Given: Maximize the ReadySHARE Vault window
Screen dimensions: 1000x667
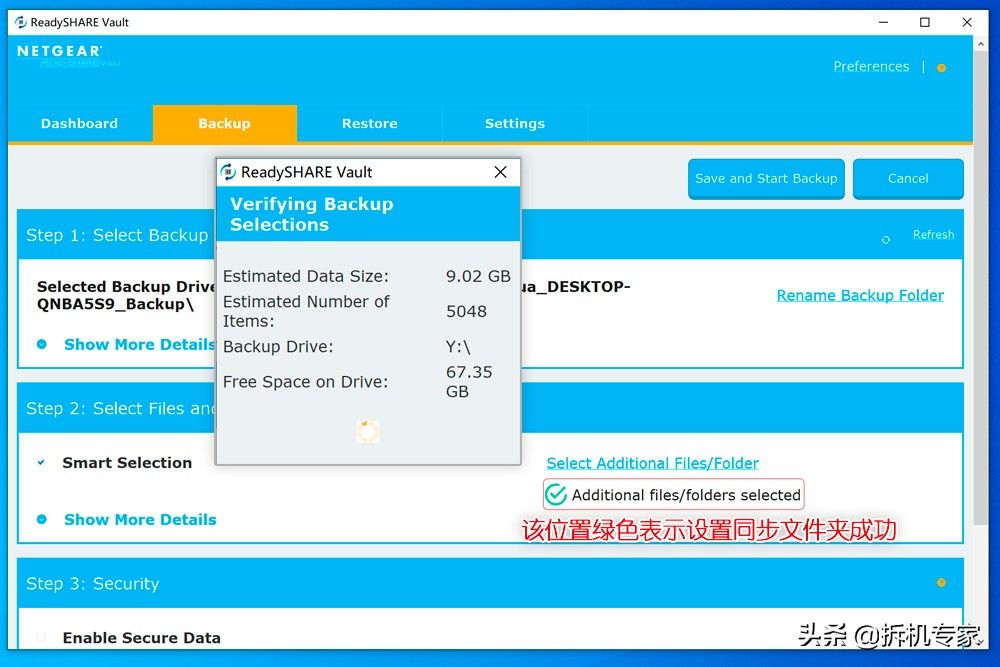Looking at the screenshot, I should pyautogui.click(x=925, y=22).
